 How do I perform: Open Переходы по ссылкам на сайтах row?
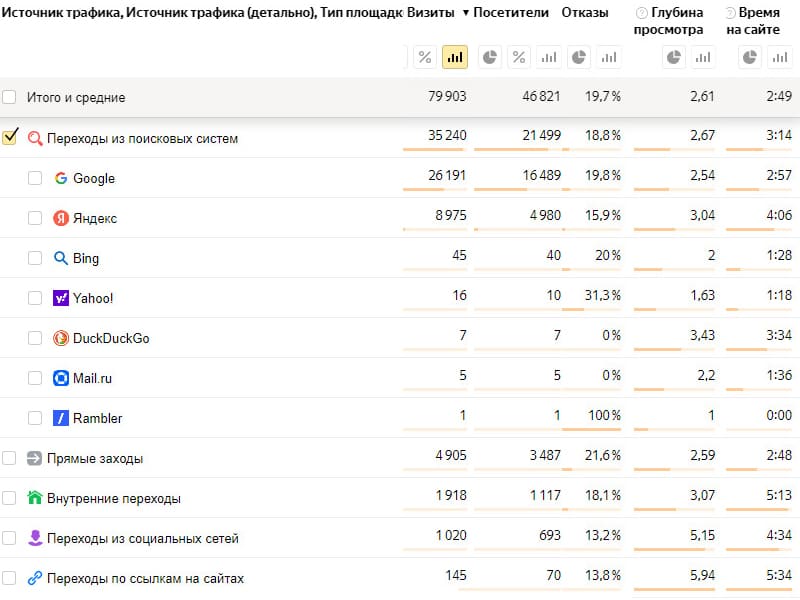145,578
